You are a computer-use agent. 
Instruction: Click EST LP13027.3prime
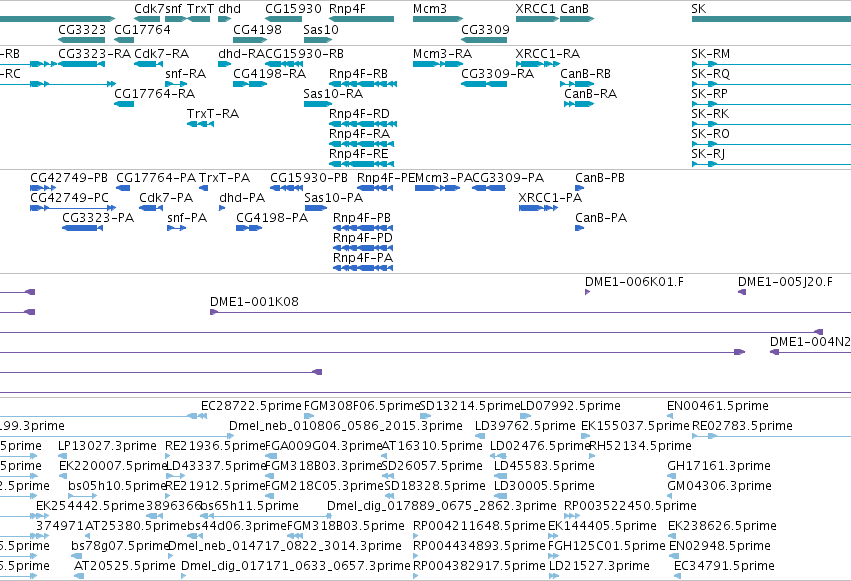pos(107,446)
